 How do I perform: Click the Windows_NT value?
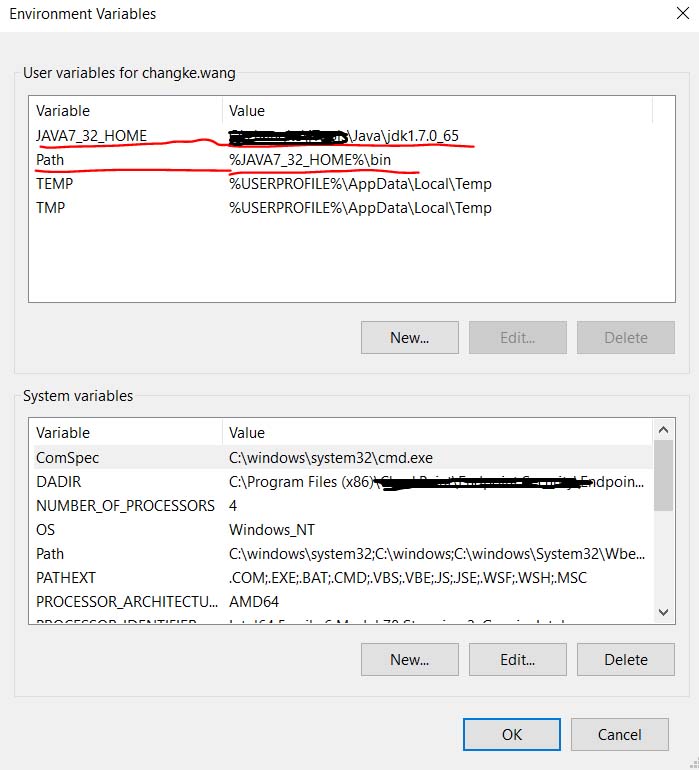272,530
